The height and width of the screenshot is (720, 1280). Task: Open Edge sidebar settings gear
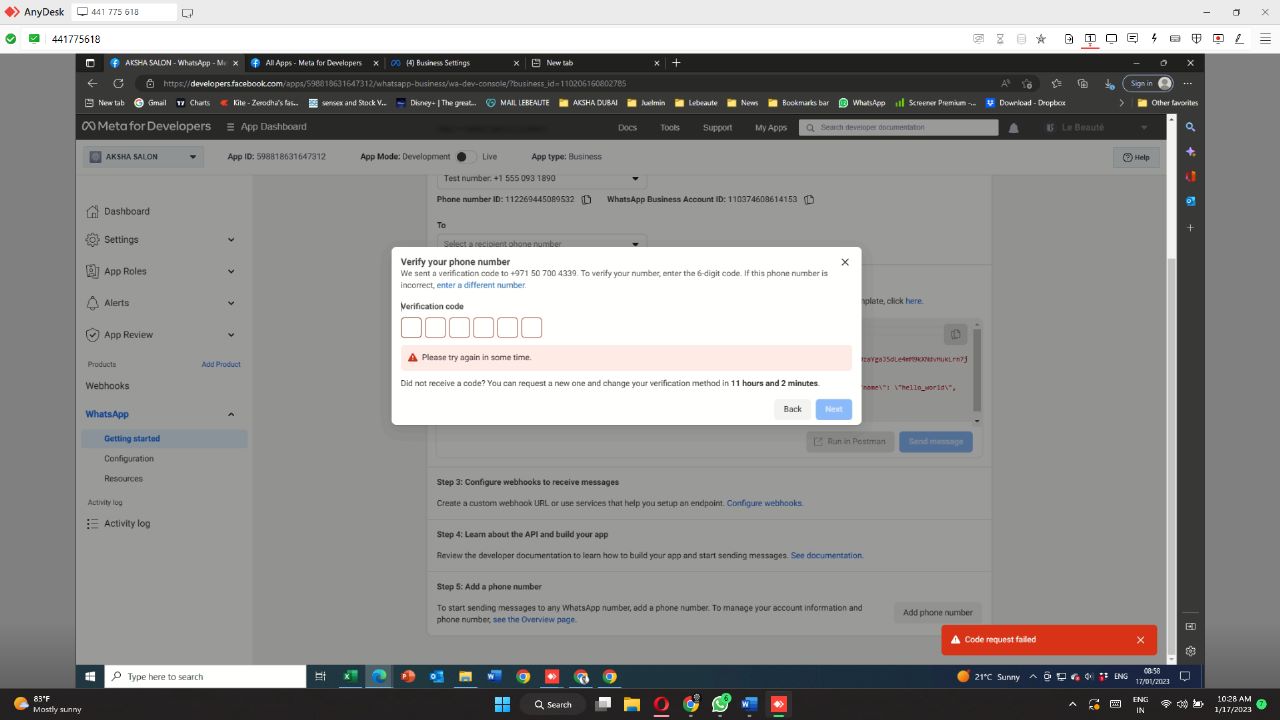[x=1190, y=651]
